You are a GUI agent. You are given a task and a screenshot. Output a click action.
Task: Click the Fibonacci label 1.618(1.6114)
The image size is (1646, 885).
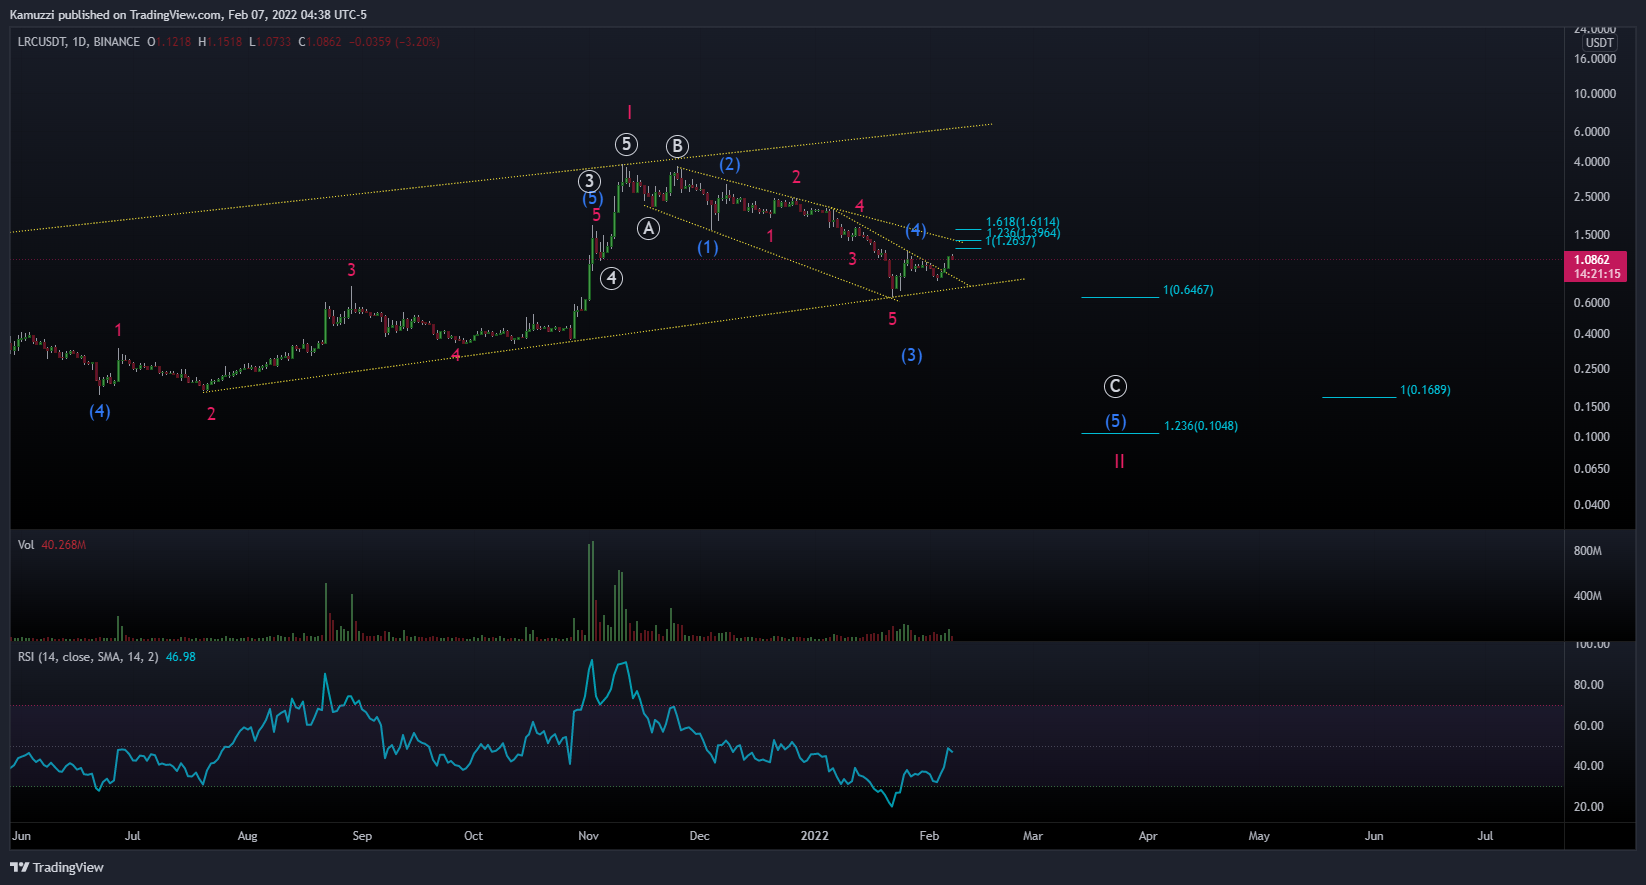[1023, 222]
